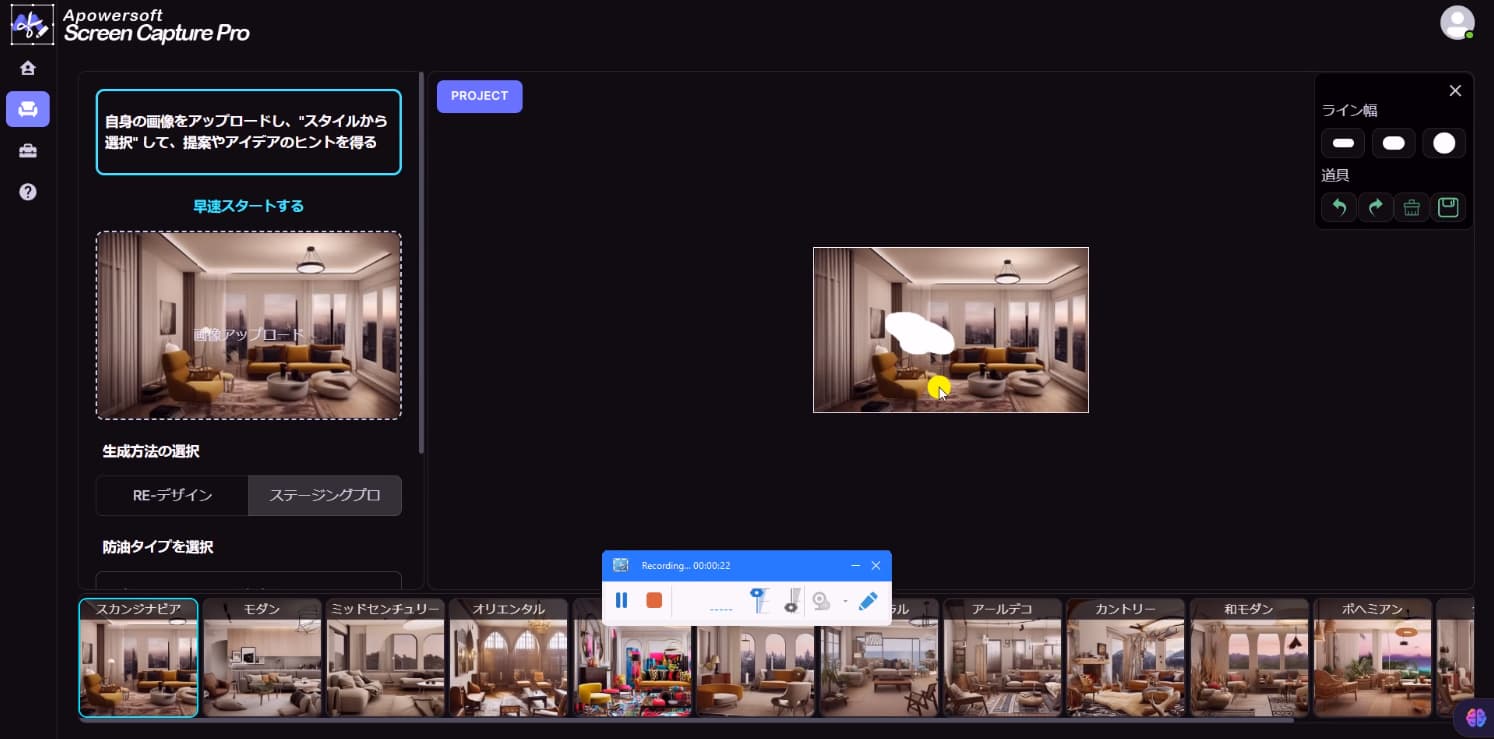Screen dimensions: 1494x739
Task: Click the 早速スタートする link
Action: [x=248, y=205]
